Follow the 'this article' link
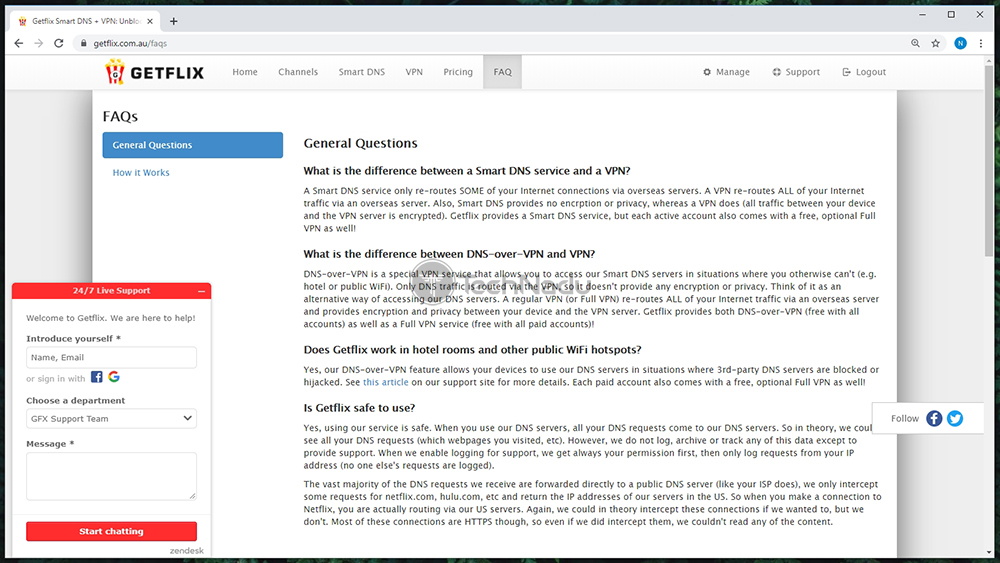The width and height of the screenshot is (1000, 563). tap(386, 383)
